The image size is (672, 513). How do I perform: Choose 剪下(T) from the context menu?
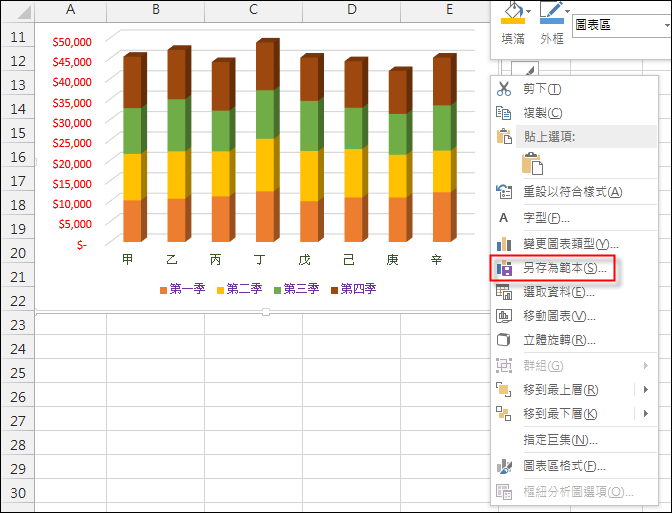pyautogui.click(x=574, y=89)
